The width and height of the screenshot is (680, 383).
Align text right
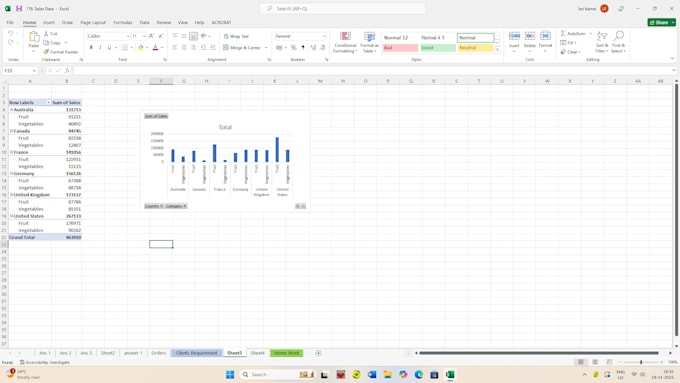(x=193, y=47)
